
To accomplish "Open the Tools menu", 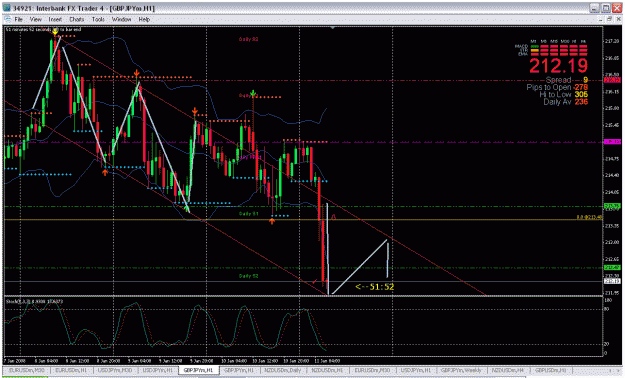I will pyautogui.click(x=98, y=19).
